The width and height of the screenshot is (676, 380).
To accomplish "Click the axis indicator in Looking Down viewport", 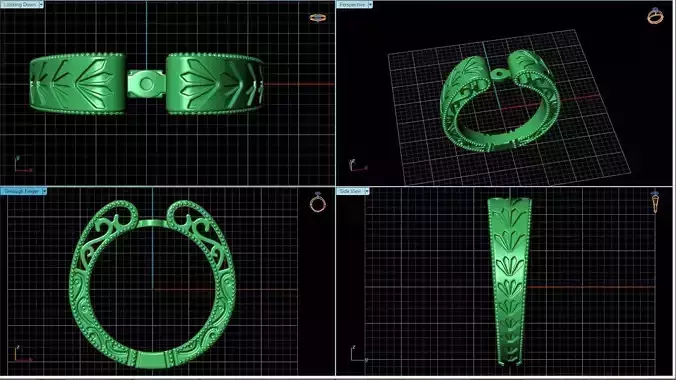I will pyautogui.click(x=22, y=165).
